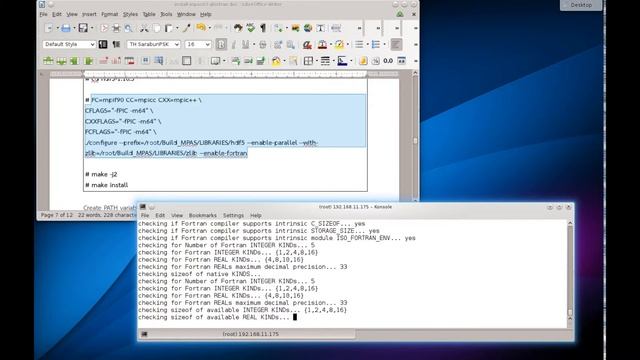Open the Table menu in Writer

click(149, 14)
